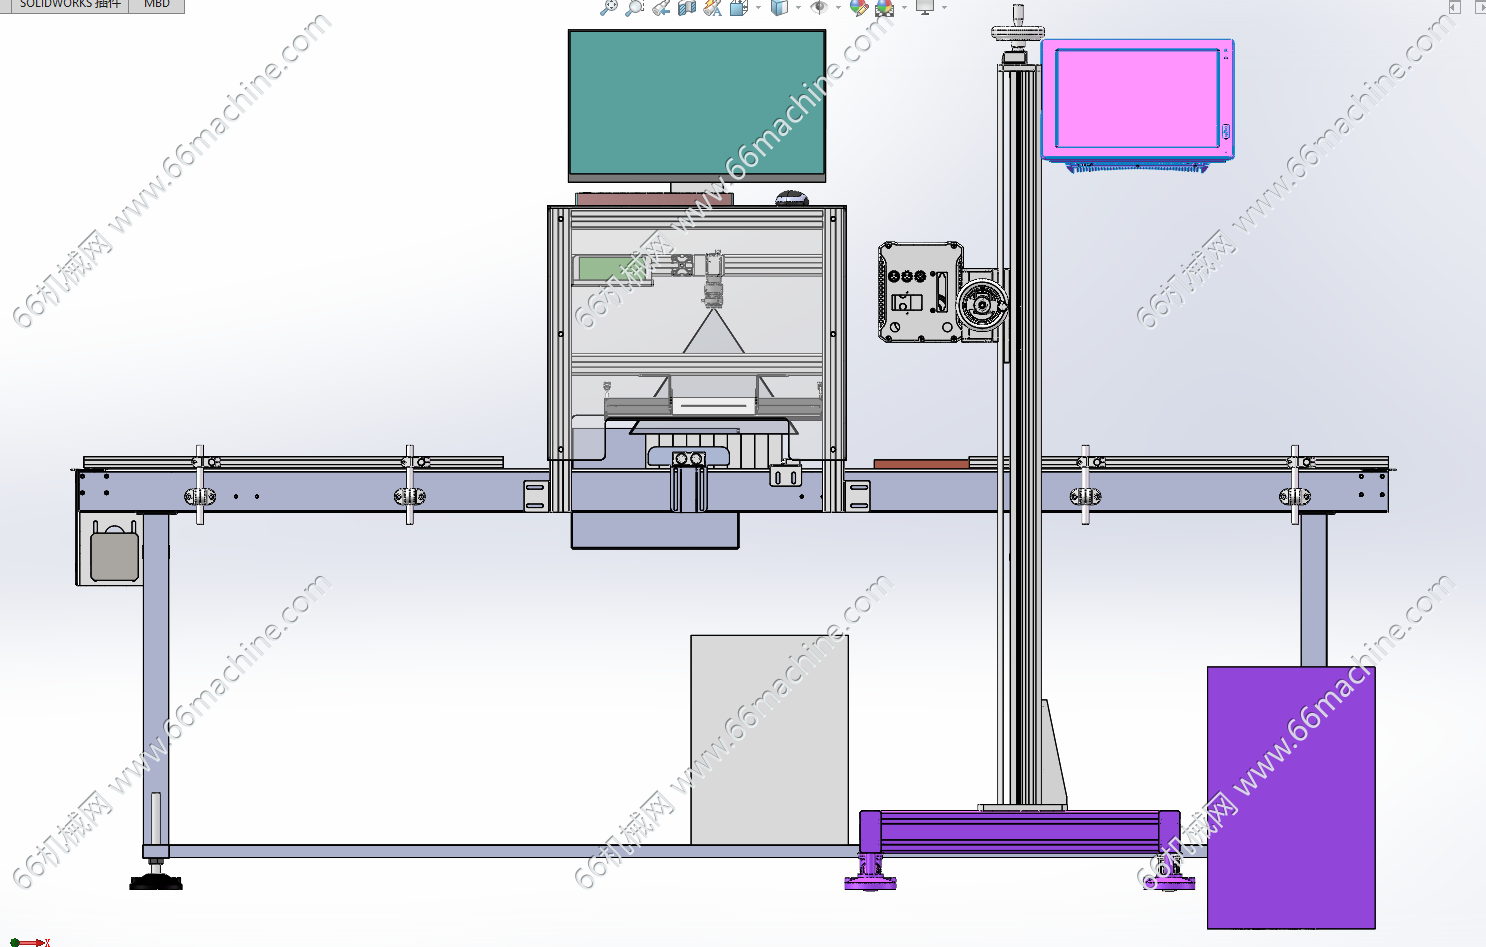Screen dimensions: 1486x947
Task: Select the Zoom to Area tool
Action: 634,7
